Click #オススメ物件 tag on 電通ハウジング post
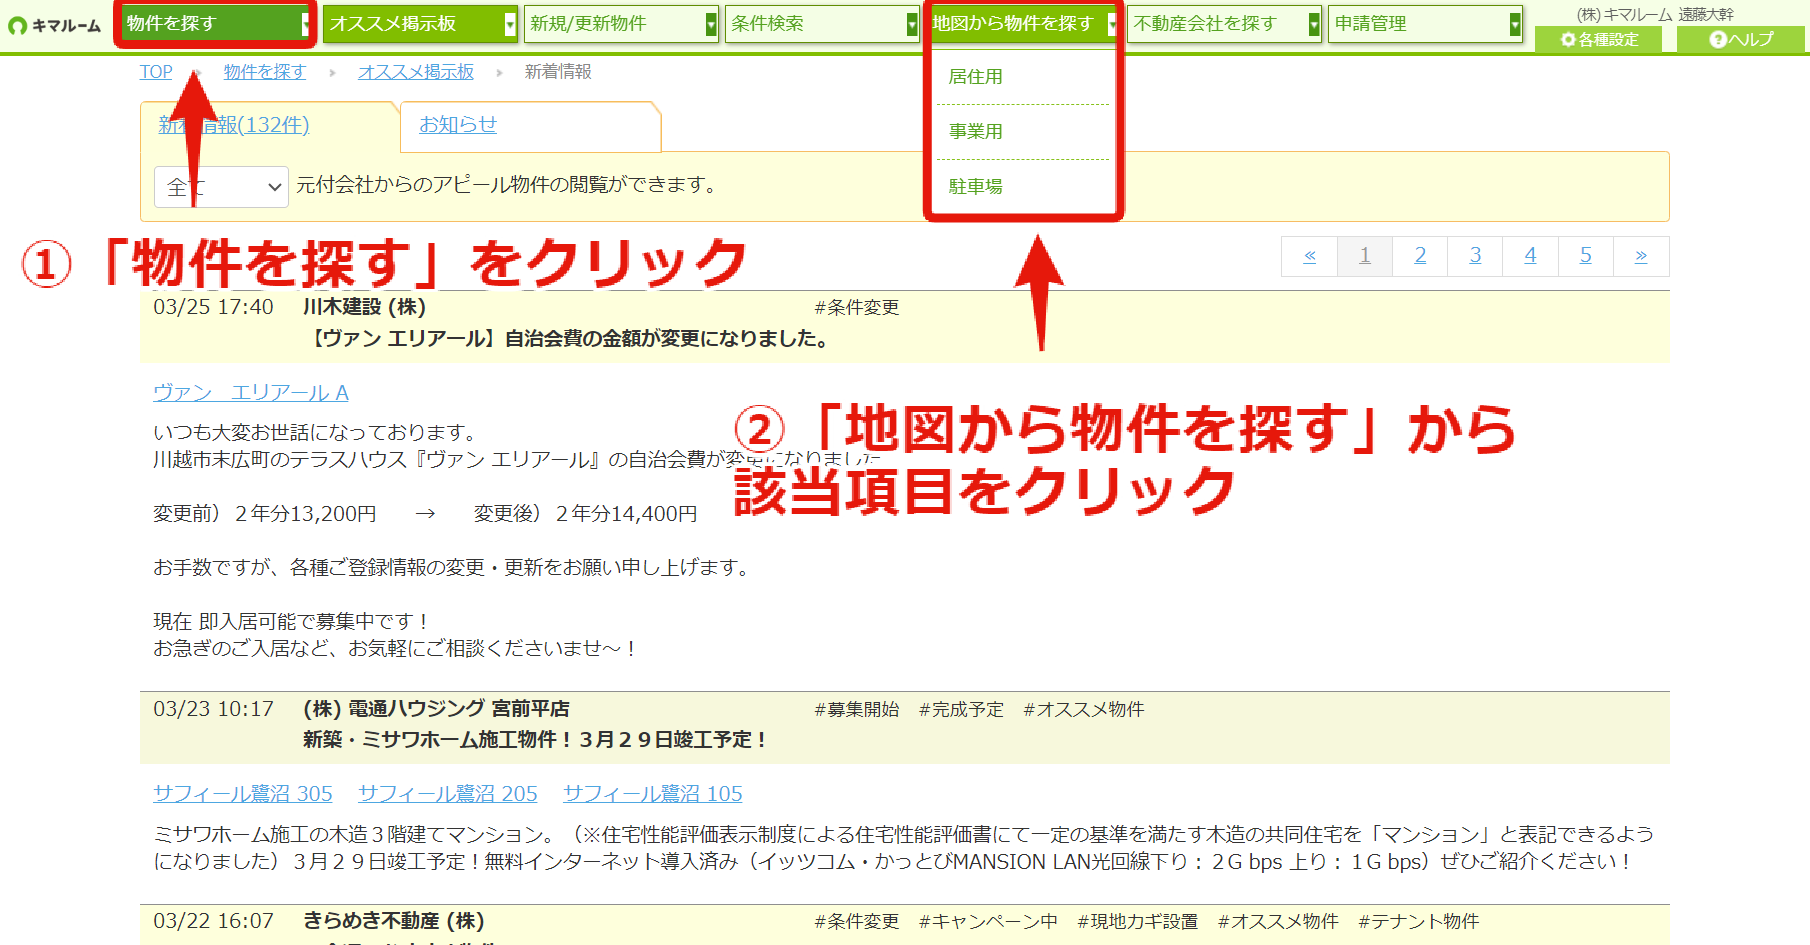This screenshot has width=1810, height=945. click(x=1084, y=710)
